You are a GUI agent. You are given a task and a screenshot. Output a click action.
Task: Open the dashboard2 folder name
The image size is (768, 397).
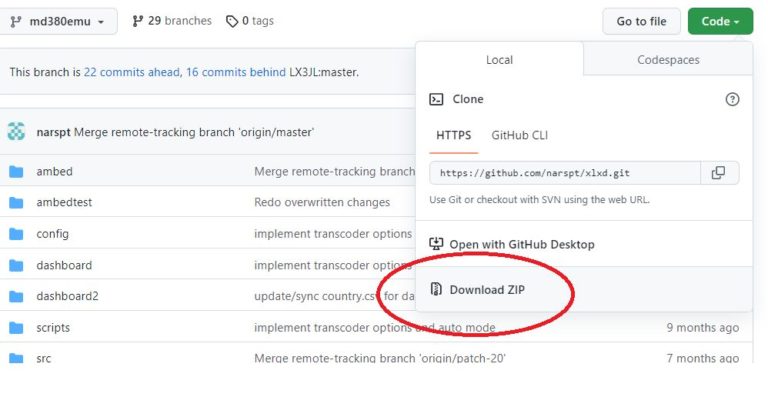coord(67,297)
